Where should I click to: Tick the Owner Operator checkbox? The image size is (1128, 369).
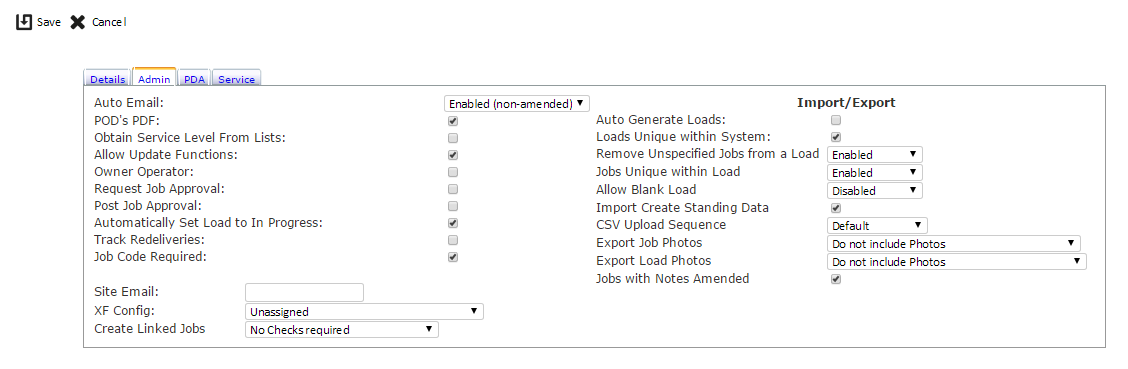(453, 172)
